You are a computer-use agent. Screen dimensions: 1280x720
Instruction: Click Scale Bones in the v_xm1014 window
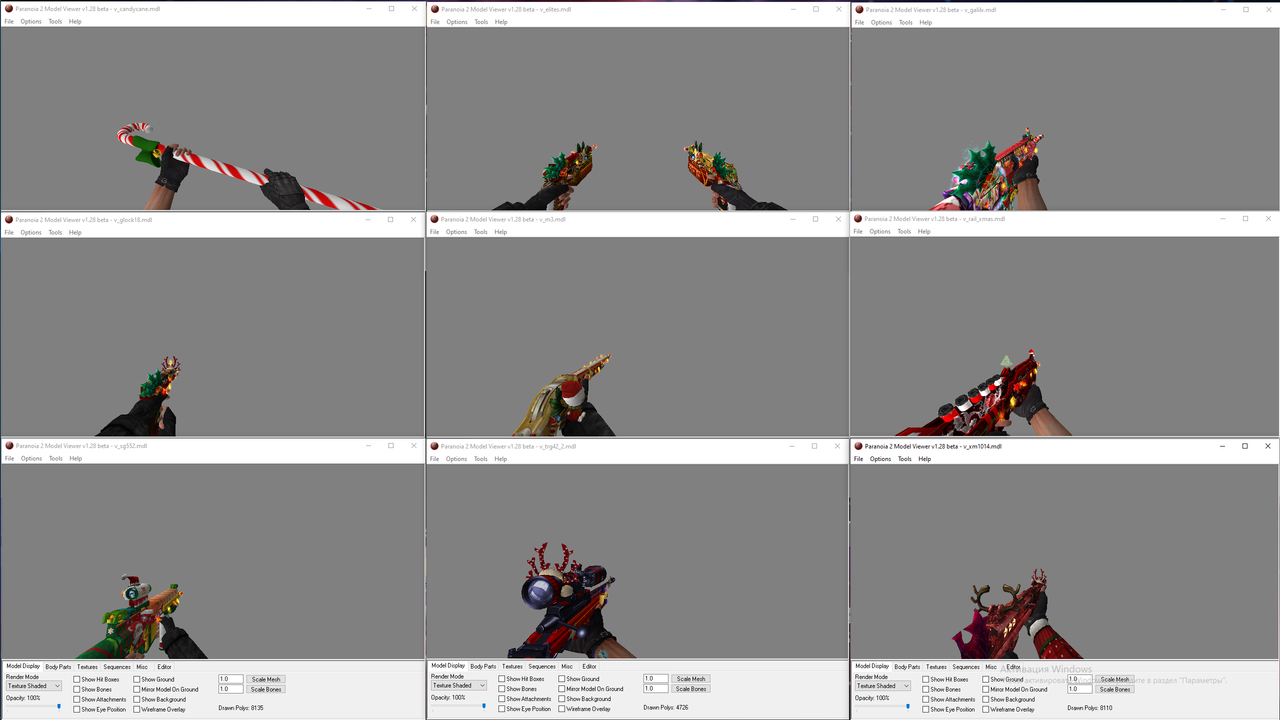pyautogui.click(x=1115, y=689)
